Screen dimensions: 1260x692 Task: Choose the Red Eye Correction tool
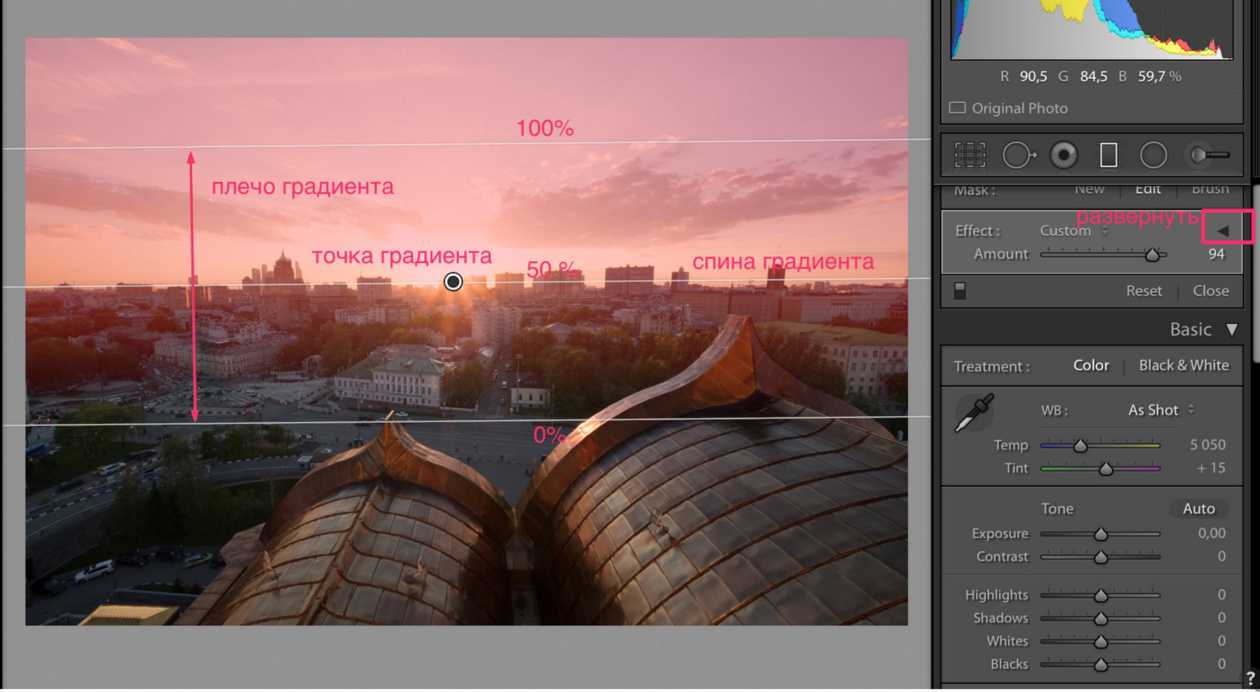(x=1063, y=155)
